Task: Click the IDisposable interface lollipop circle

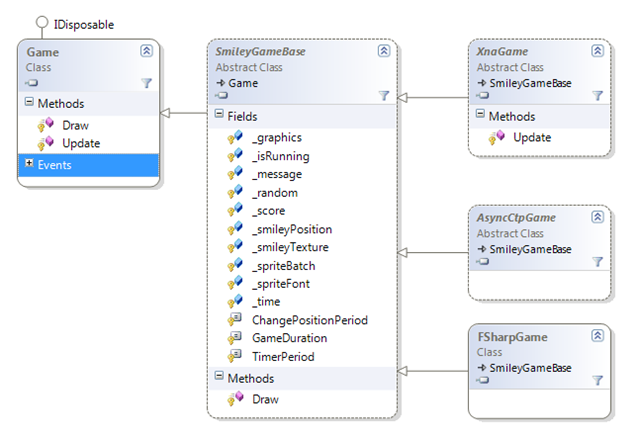Action: coord(42,22)
